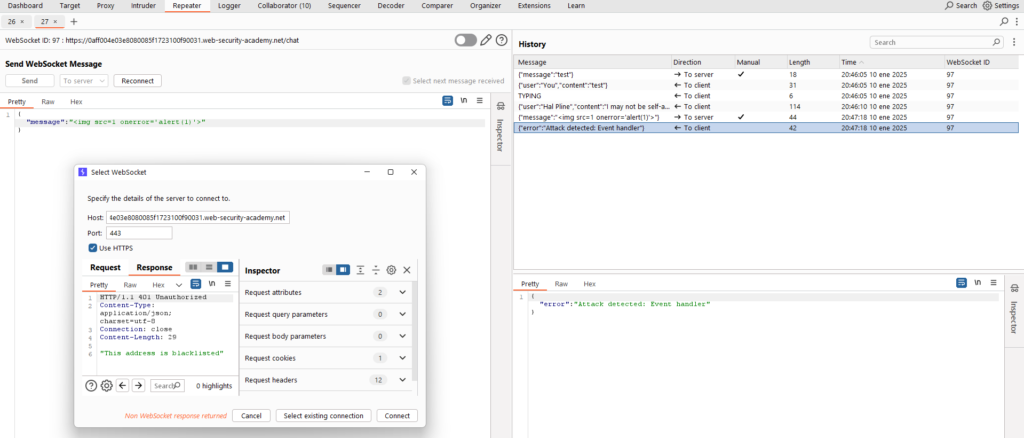
Task: Expand Request query parameters section
Action: 402,315
